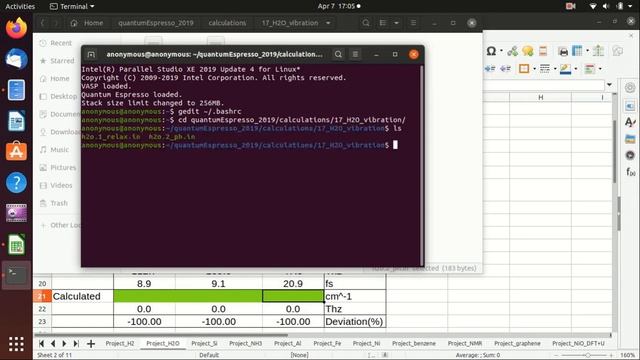Select the Calculated cell in row 21

click(x=82, y=296)
